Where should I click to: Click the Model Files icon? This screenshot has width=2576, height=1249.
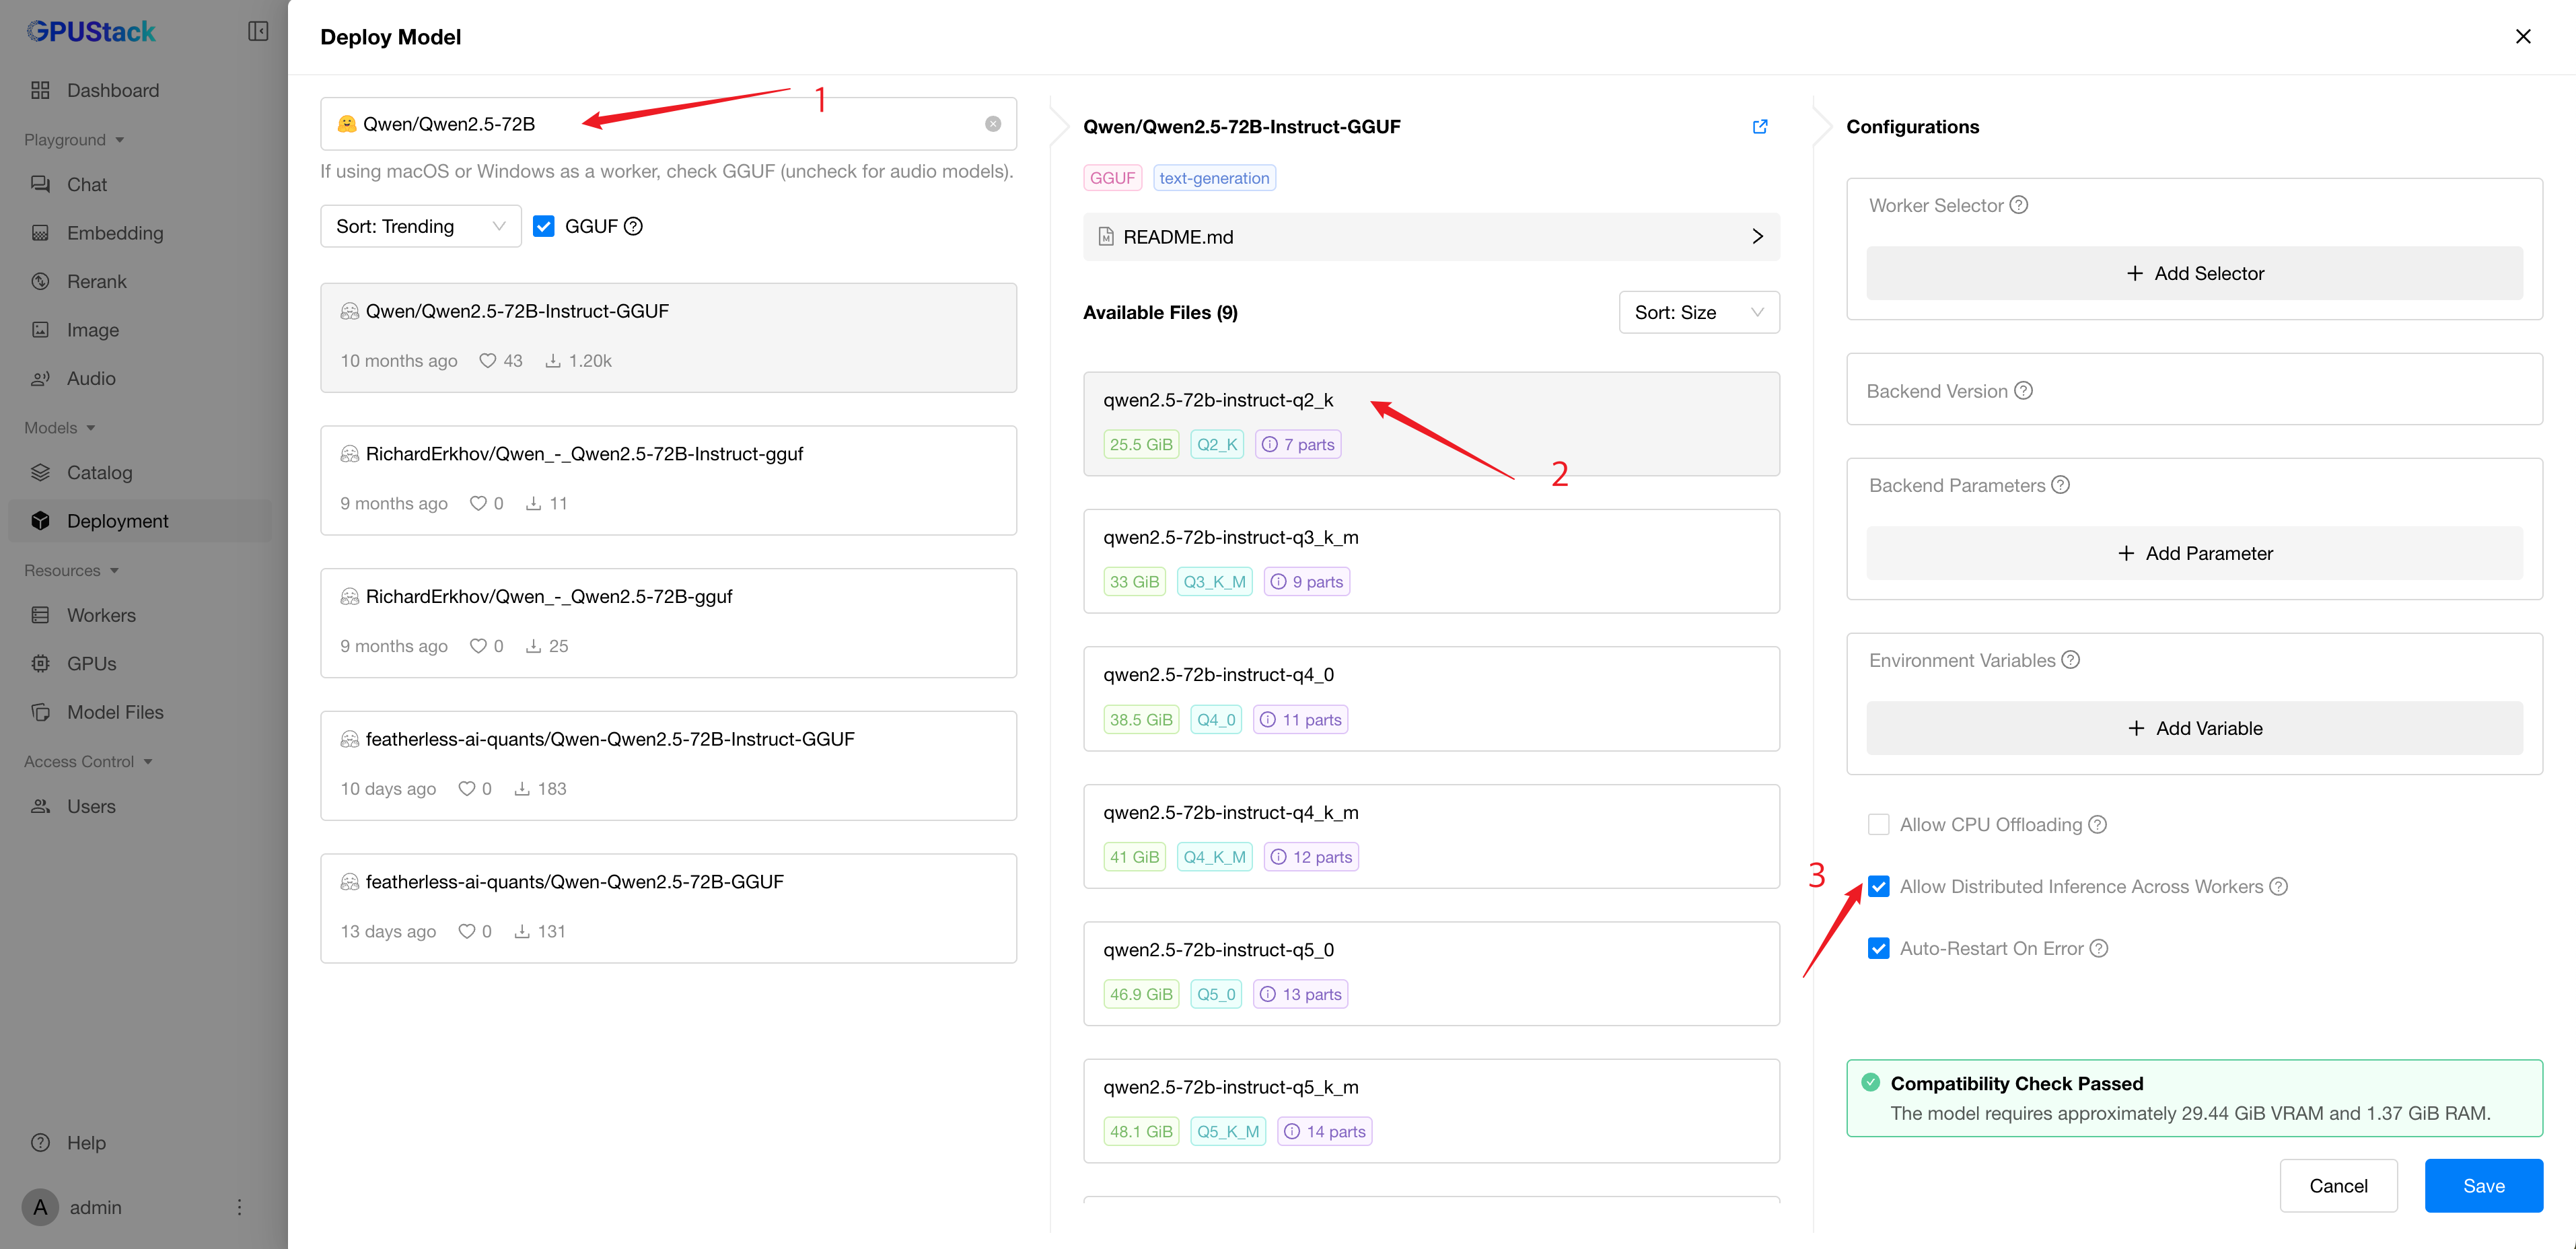coord(40,712)
